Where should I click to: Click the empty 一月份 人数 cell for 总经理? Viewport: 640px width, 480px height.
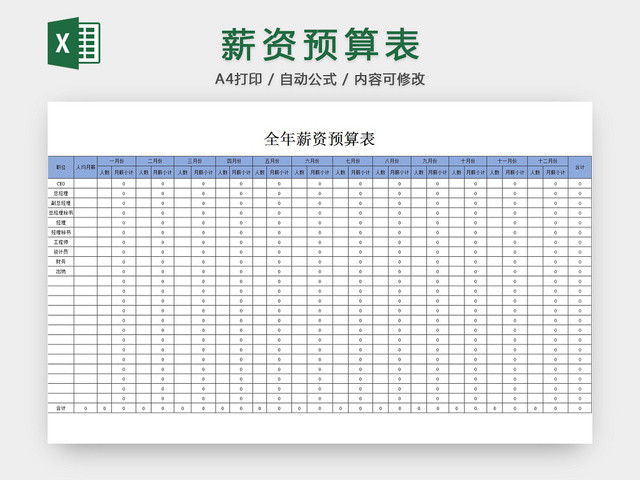coord(104,193)
